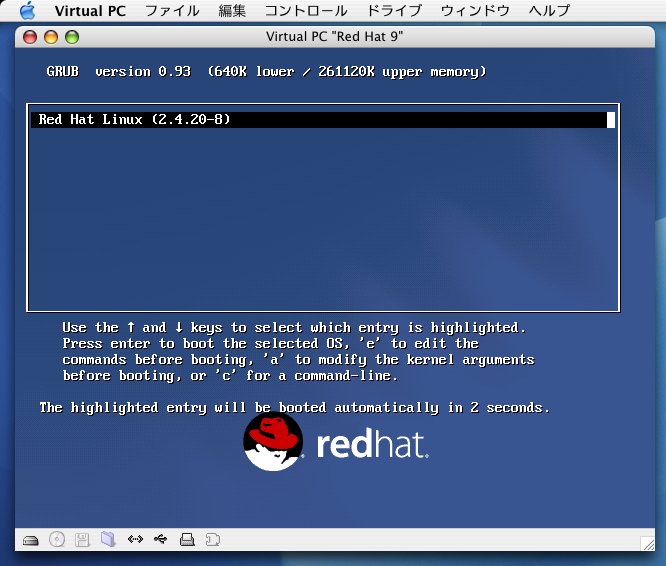Open the ファイル menu
666x566 pixels.
click(x=172, y=11)
